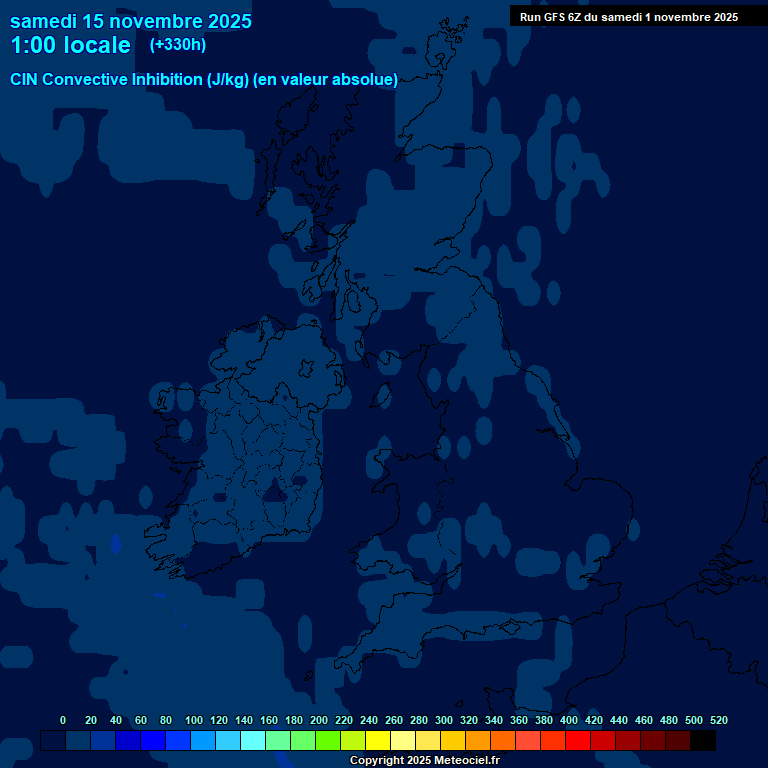Select the bright red legend swatch
This screenshot has height=768, width=768.
coord(578,741)
